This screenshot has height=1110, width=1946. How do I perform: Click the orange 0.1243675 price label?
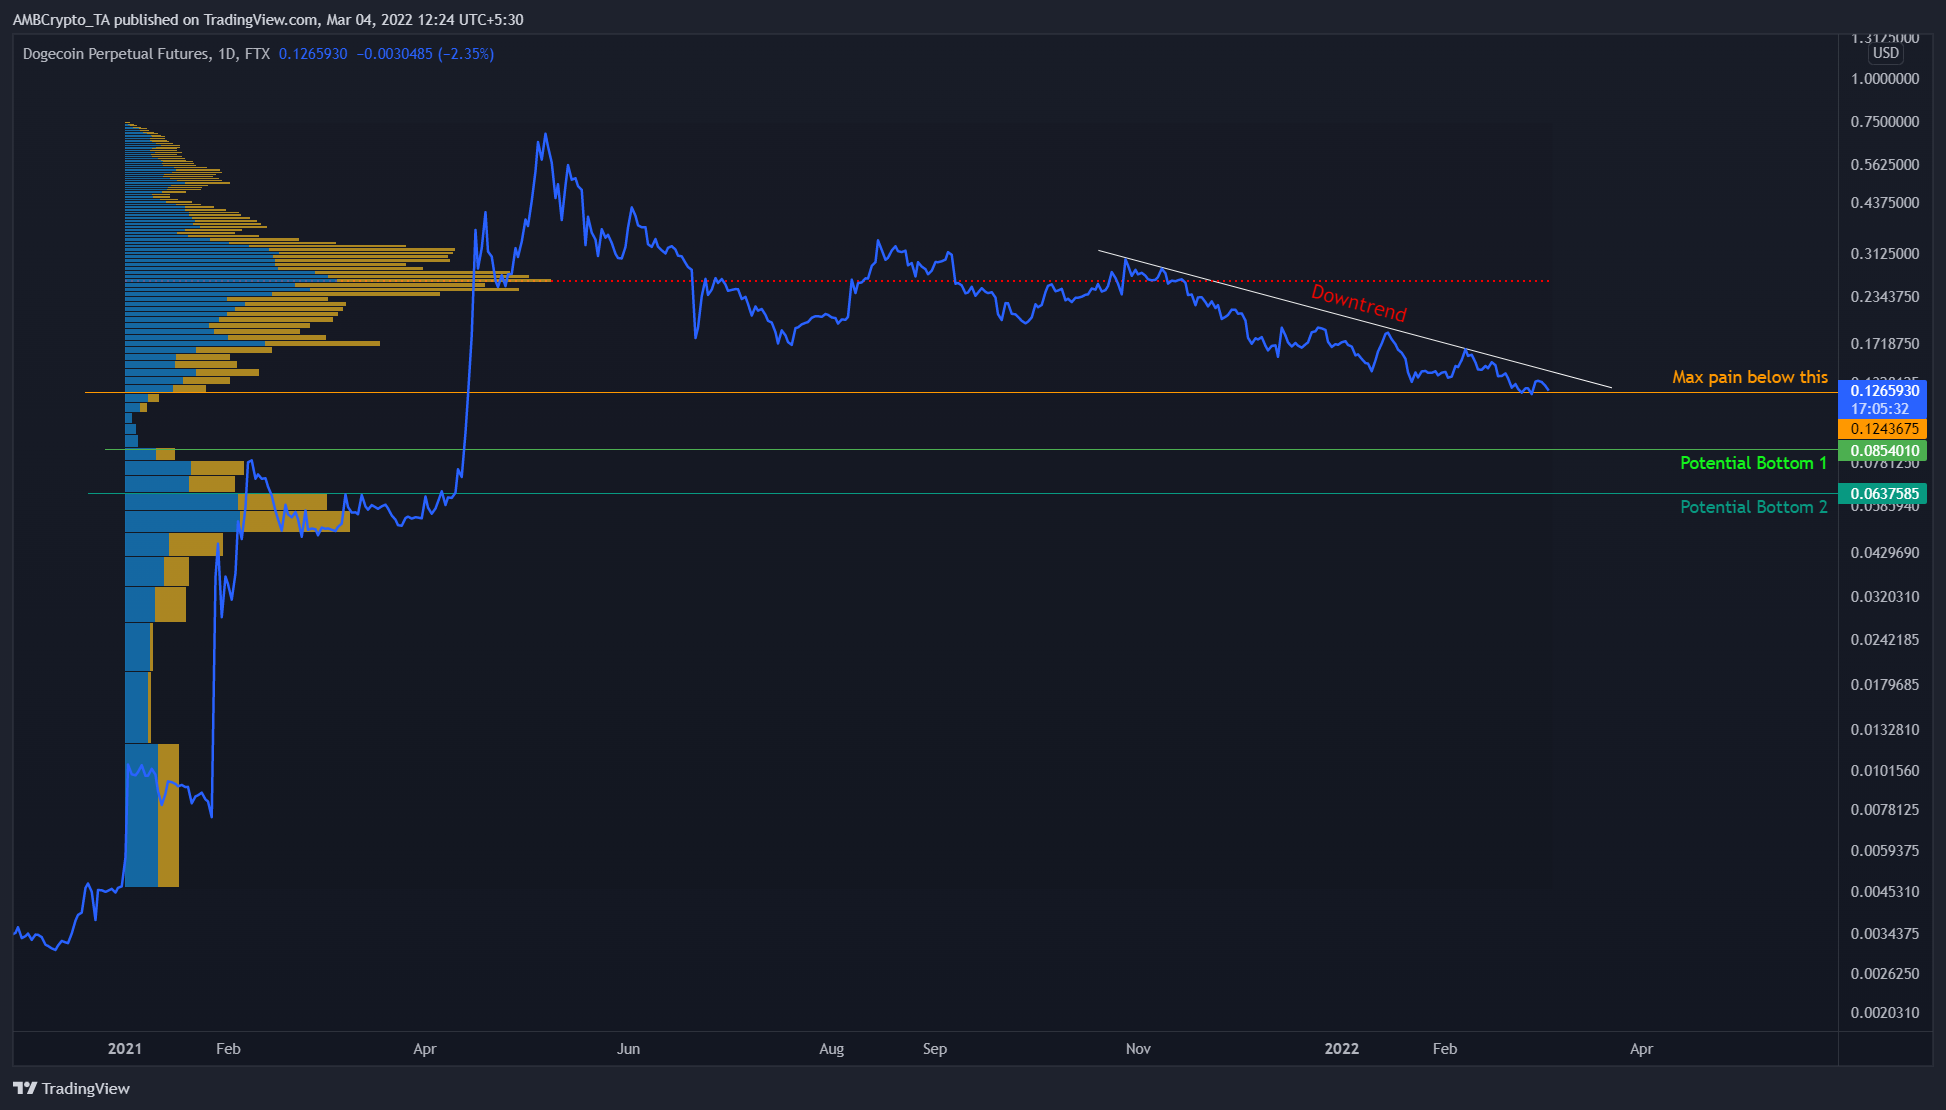tap(1884, 429)
